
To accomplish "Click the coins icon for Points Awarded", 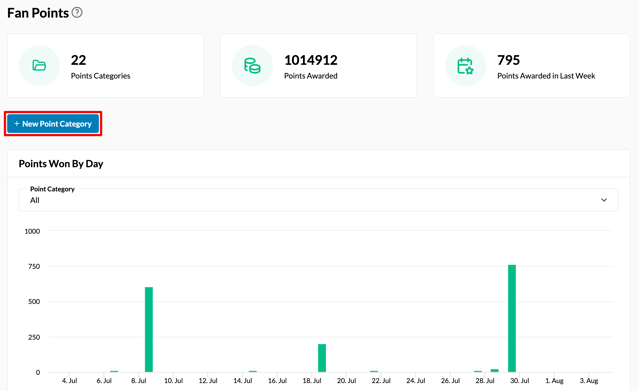I will click(x=252, y=66).
